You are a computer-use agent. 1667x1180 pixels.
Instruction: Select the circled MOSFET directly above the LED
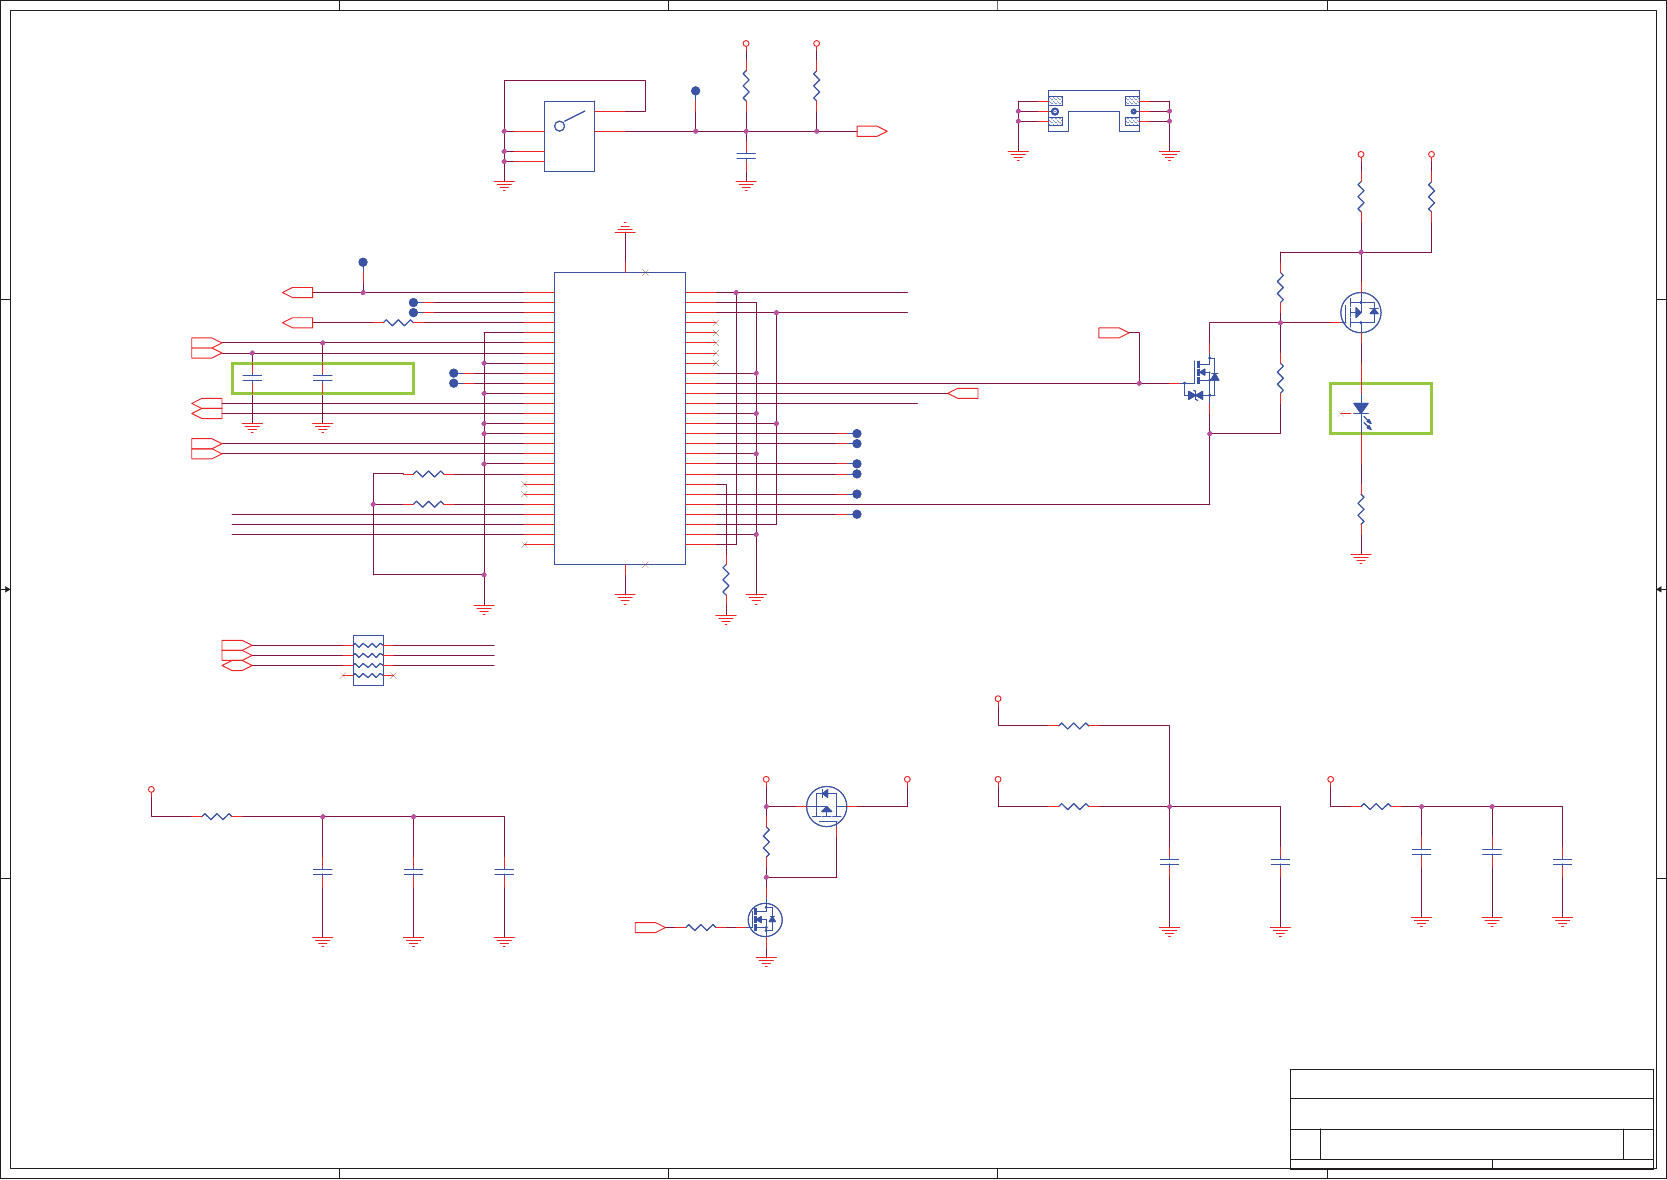tap(1361, 312)
